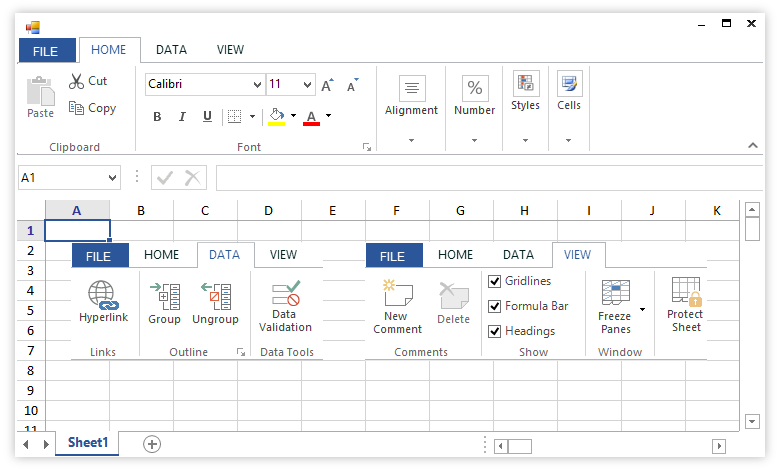Apply the yellow fill color
Image resolution: width=780 pixels, height=470 pixels.
click(x=277, y=116)
